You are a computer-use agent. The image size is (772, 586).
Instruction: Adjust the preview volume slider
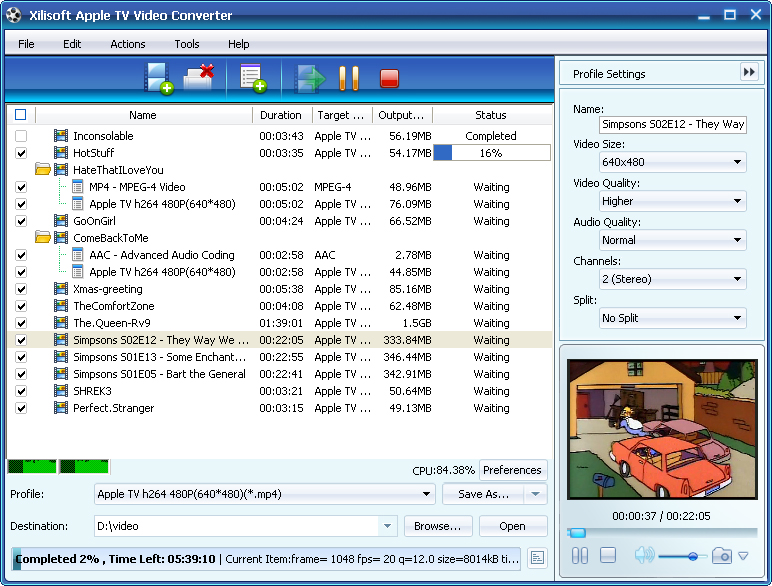click(x=682, y=556)
